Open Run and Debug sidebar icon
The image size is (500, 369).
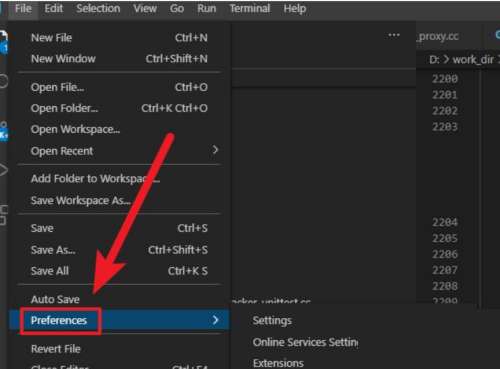point(3,170)
